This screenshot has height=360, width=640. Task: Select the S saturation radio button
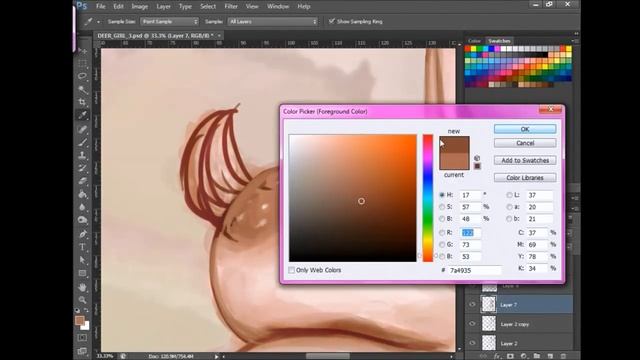click(x=442, y=207)
